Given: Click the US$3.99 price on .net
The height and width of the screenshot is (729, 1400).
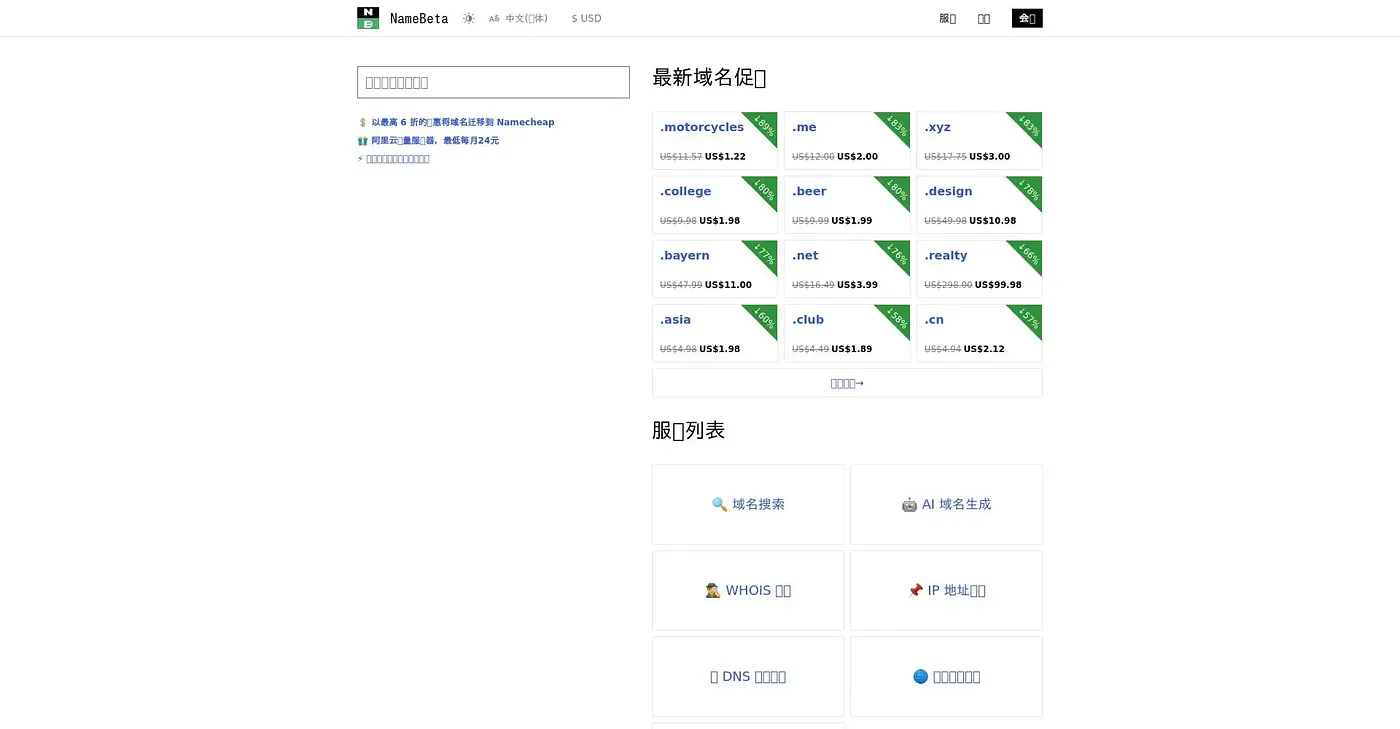Looking at the screenshot, I should point(857,285).
